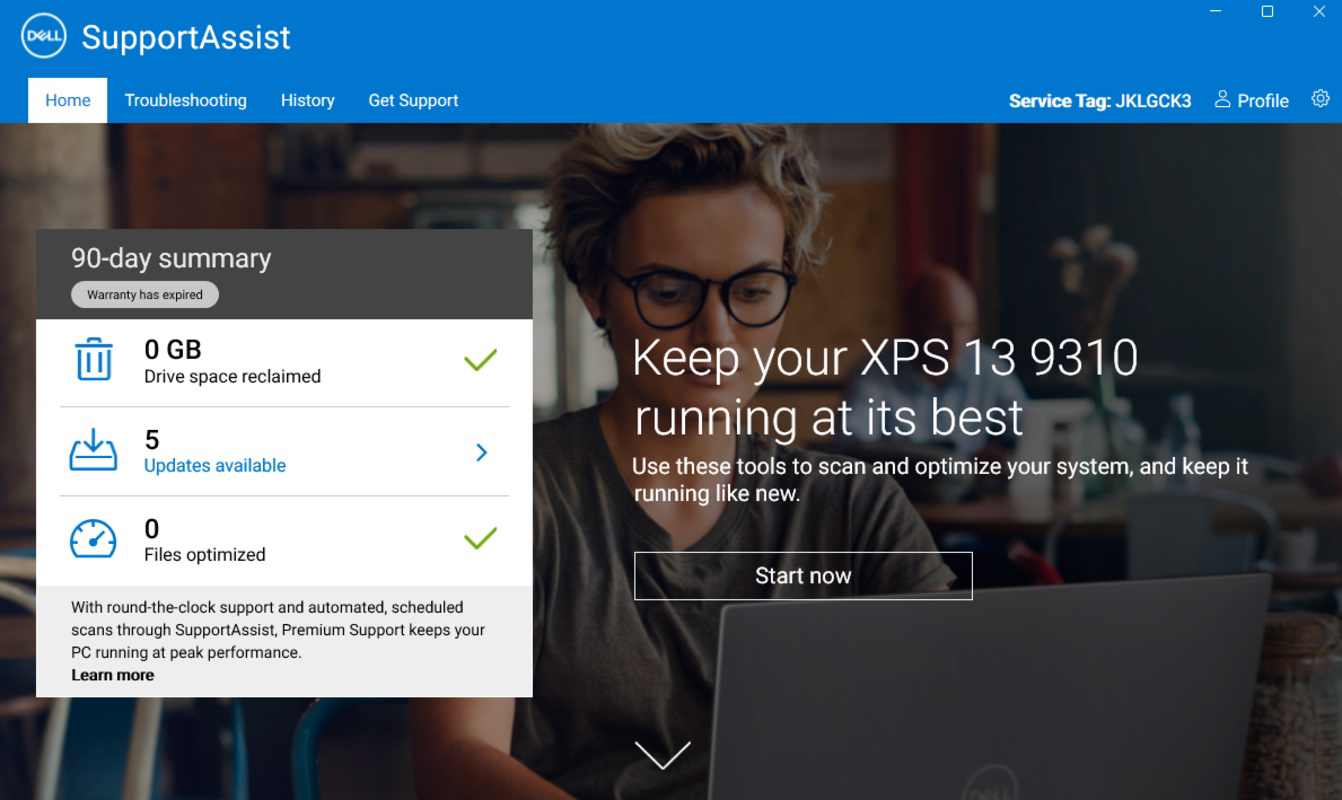Image resolution: width=1342 pixels, height=800 pixels.
Task: Click the Updates available link
Action: point(215,465)
